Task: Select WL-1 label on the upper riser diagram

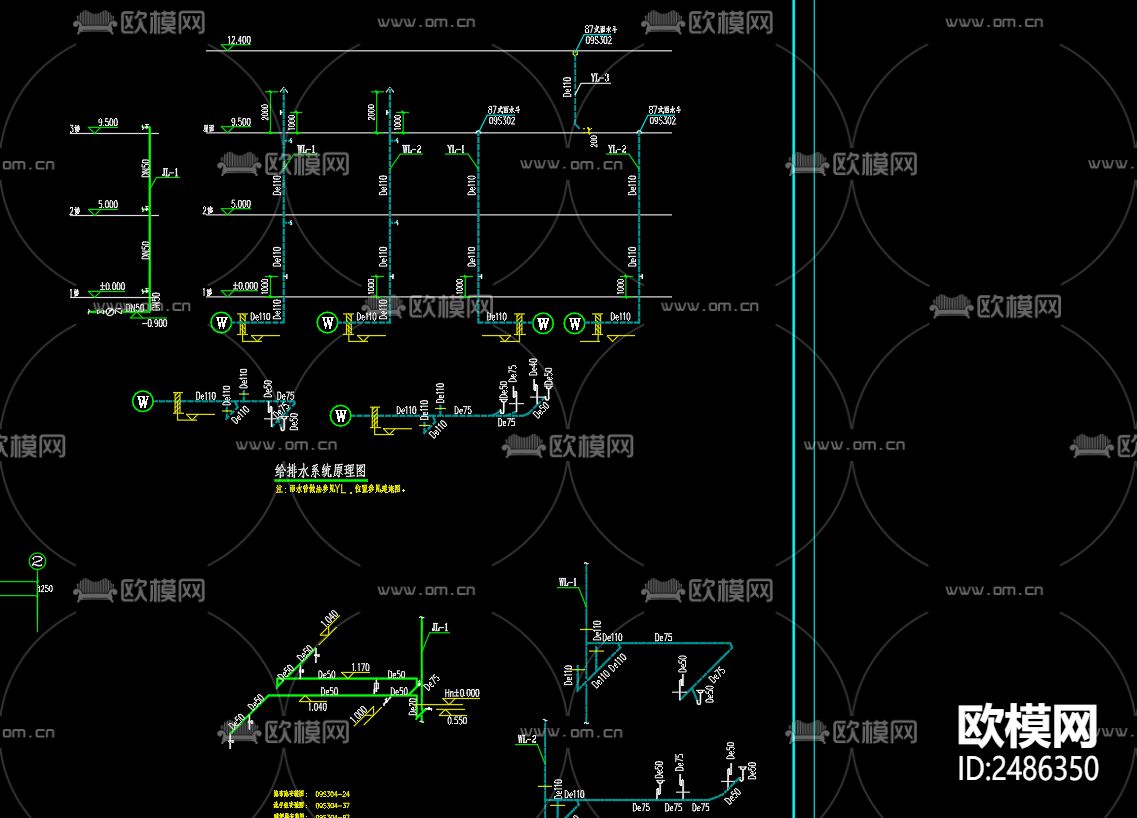Action: coord(306,149)
